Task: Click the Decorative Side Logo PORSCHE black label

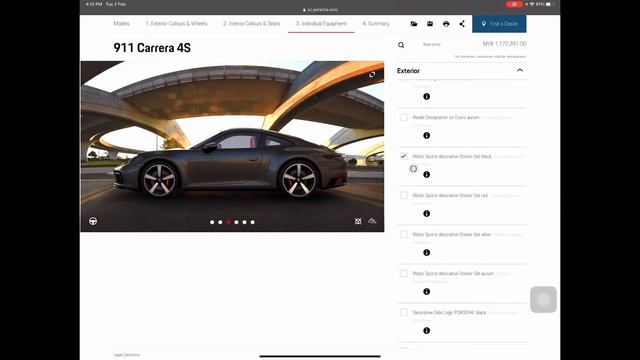Action: pyautogui.click(x=449, y=313)
